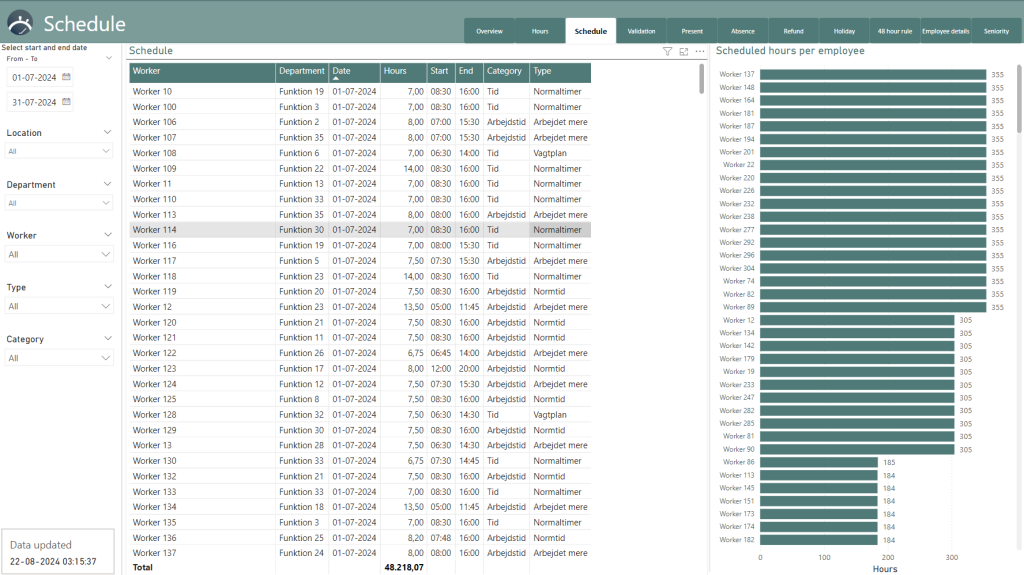Sort by the Department column header
Image resolution: width=1024 pixels, height=575 pixels.
(x=302, y=71)
